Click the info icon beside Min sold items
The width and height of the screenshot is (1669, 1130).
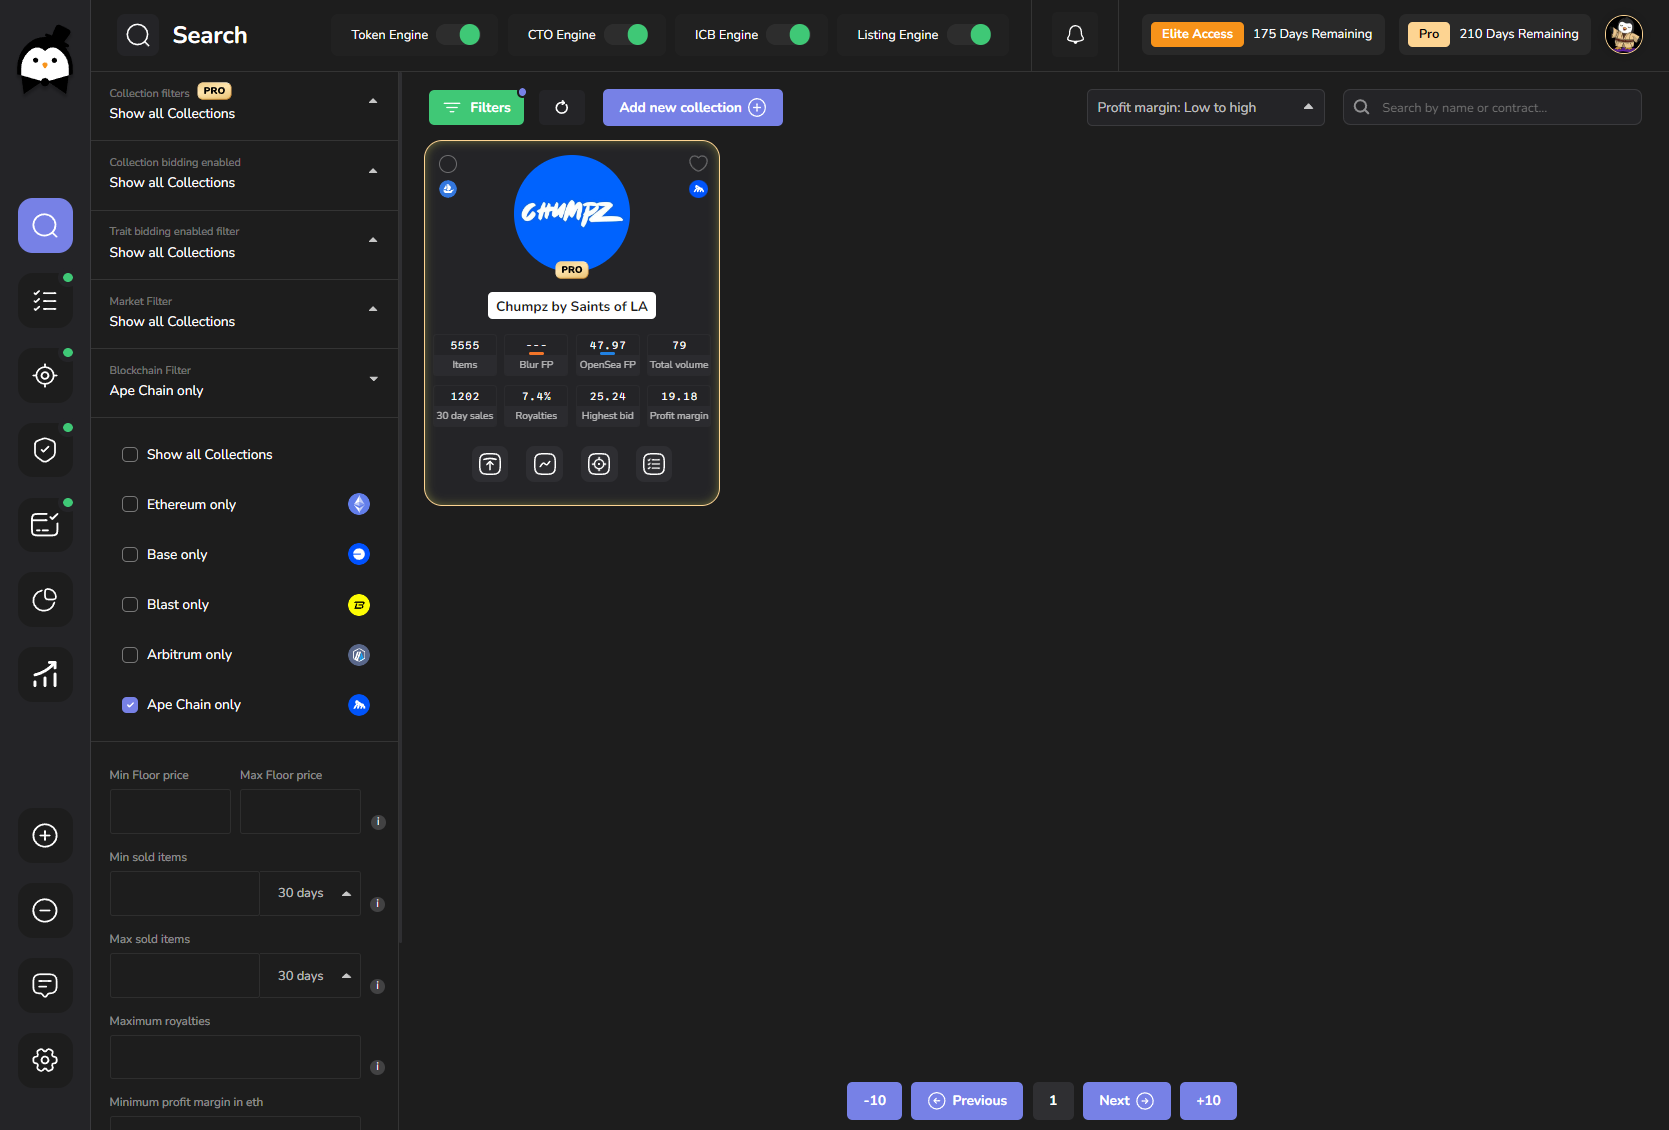(378, 904)
